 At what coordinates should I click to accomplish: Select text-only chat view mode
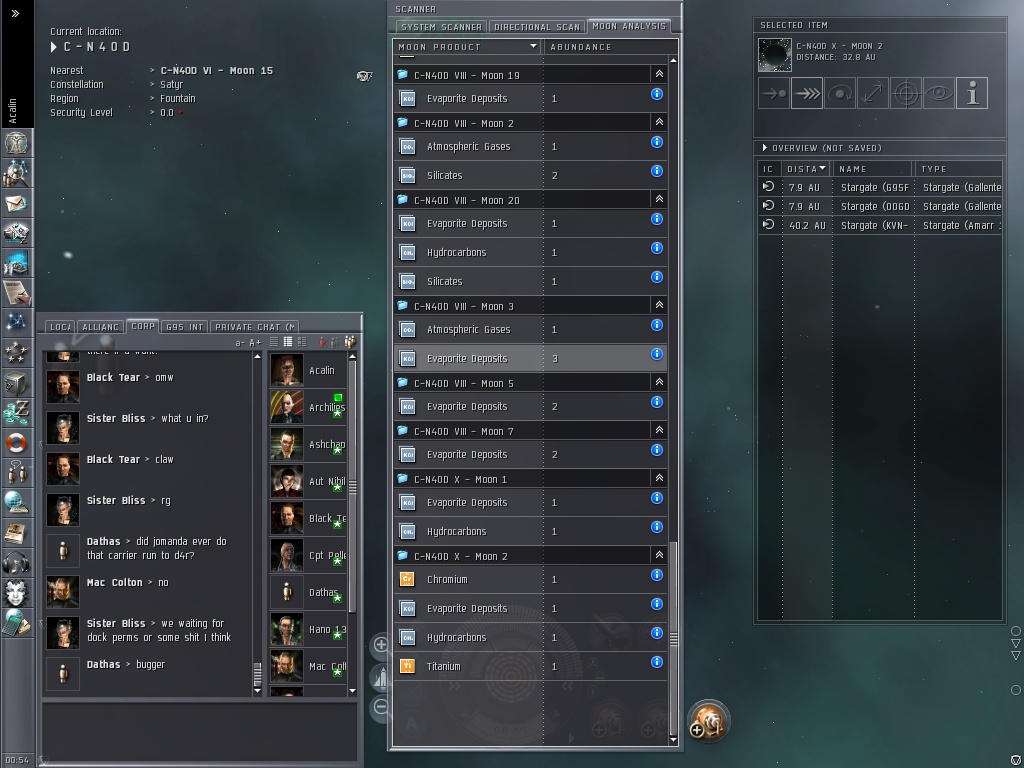click(274, 342)
